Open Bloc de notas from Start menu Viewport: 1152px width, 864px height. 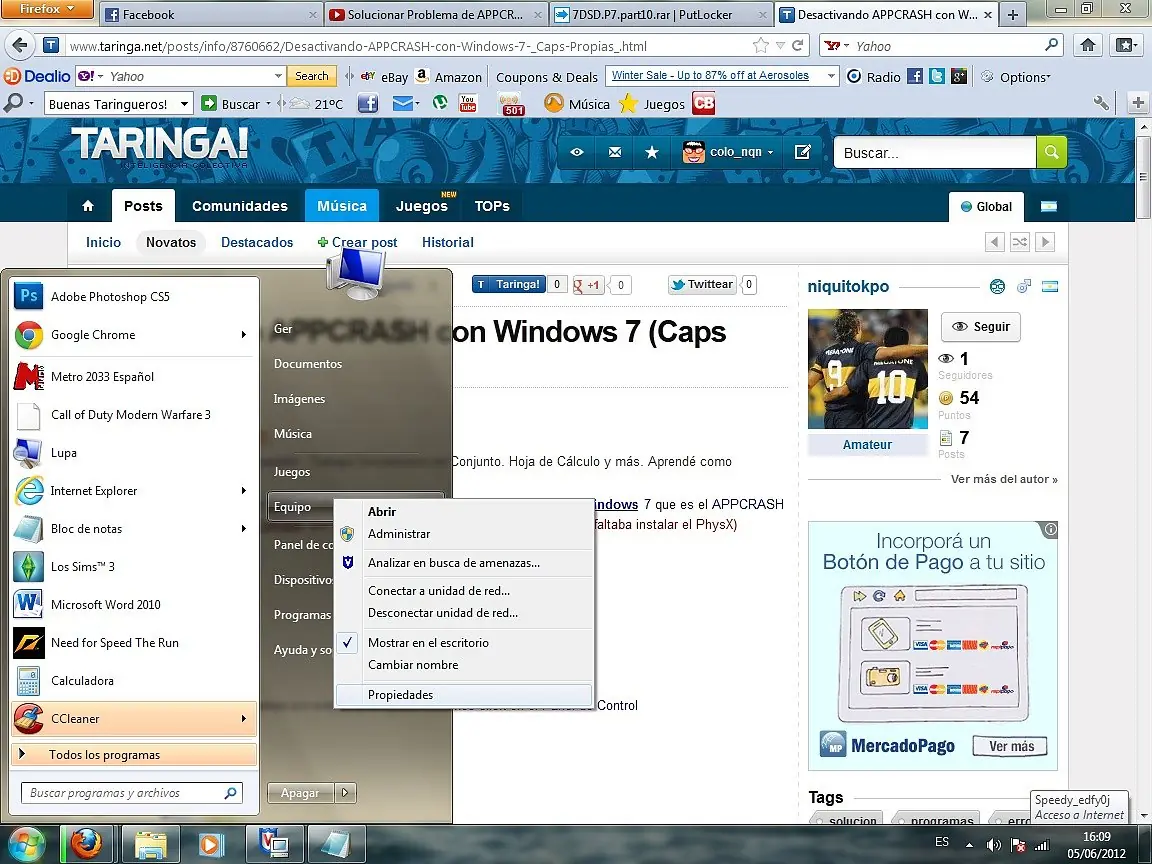pos(86,529)
